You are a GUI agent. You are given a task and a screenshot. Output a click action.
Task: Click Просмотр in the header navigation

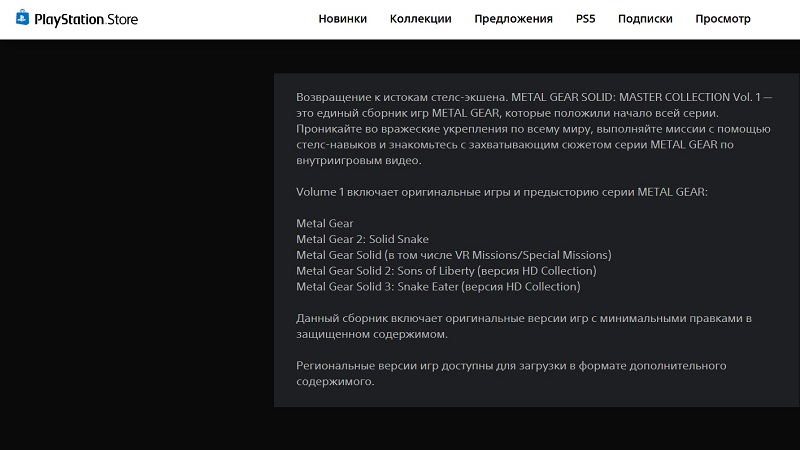pos(722,19)
